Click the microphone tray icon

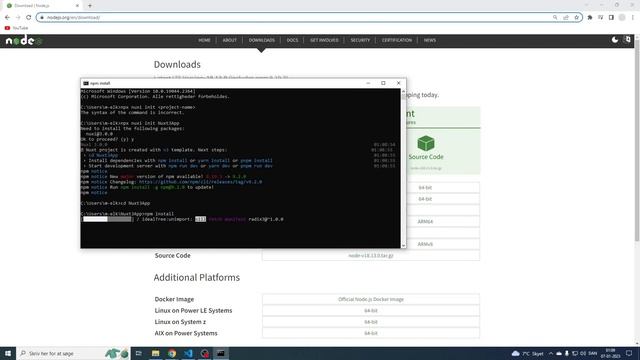point(567,353)
